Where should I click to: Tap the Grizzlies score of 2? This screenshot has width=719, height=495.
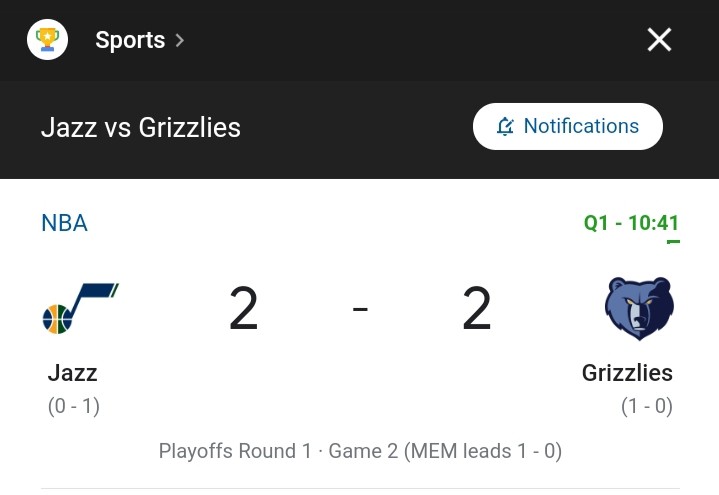pos(477,308)
